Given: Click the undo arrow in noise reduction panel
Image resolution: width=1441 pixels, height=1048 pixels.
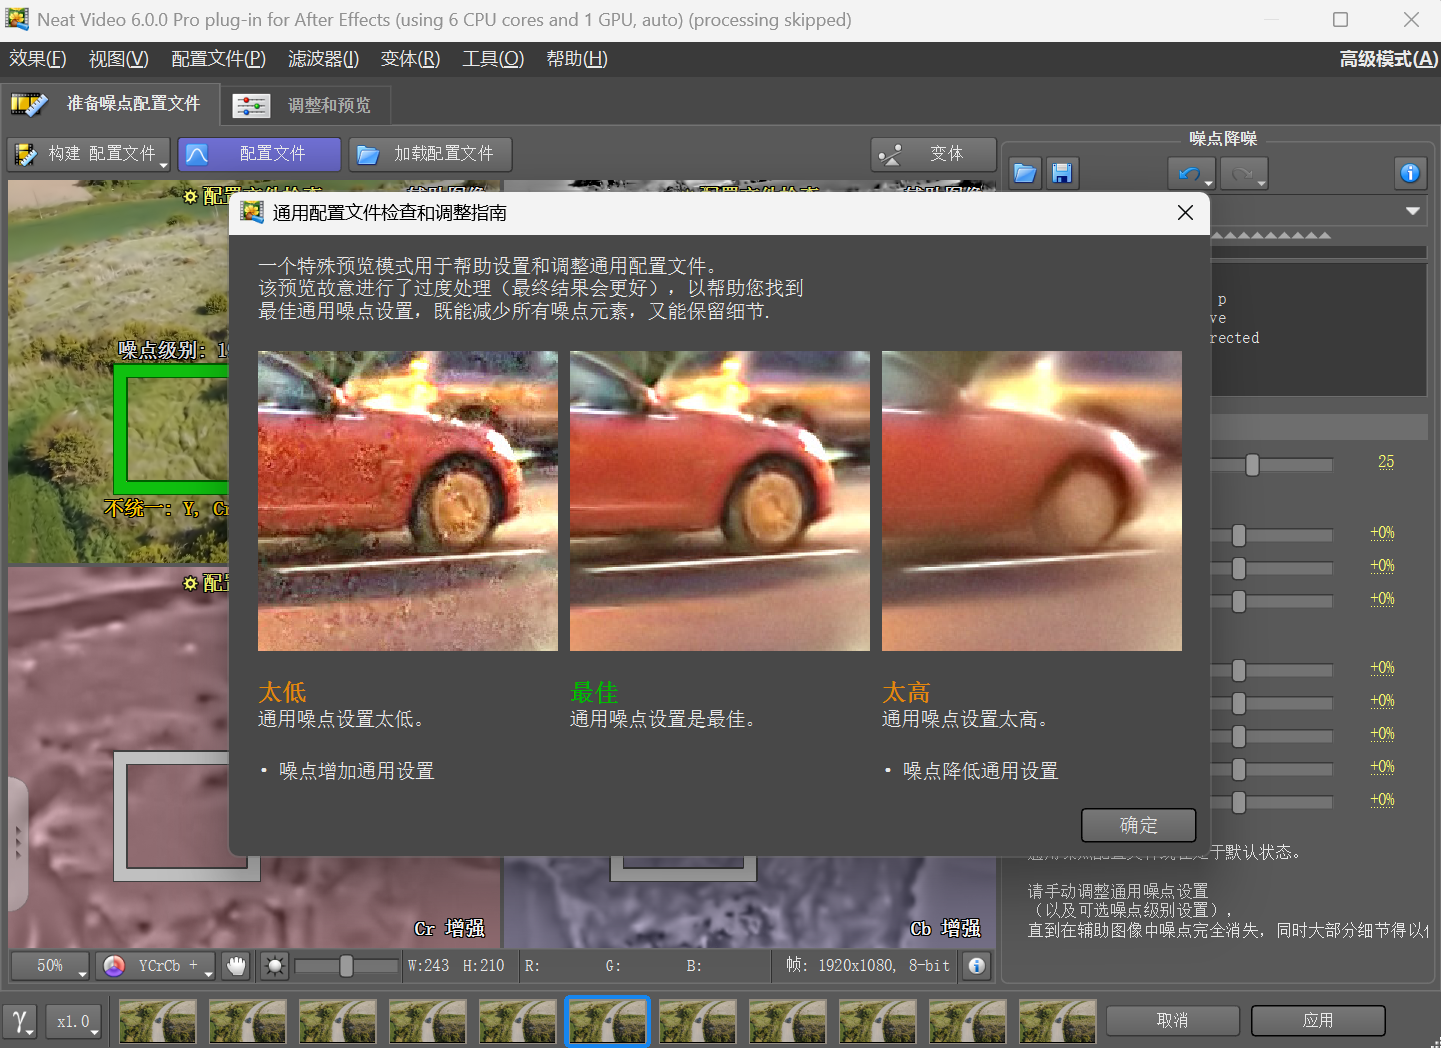Looking at the screenshot, I should [x=1189, y=173].
